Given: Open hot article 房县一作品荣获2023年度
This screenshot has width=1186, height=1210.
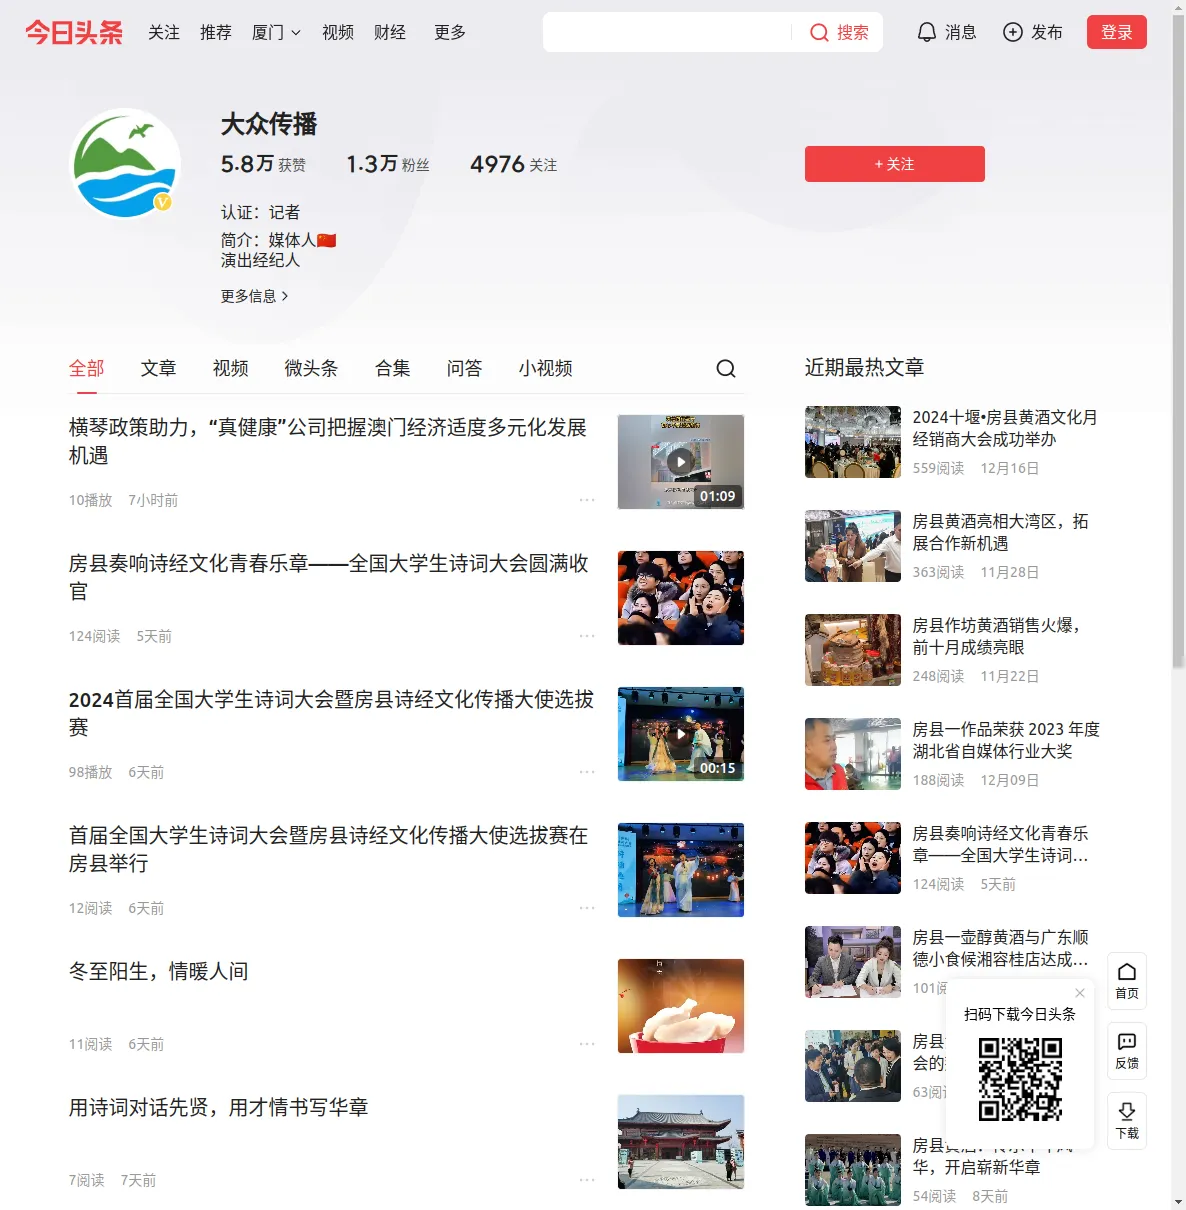Looking at the screenshot, I should [x=1006, y=740].
